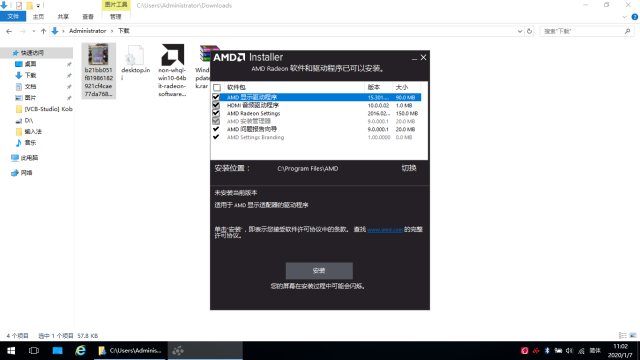640x360 pixels.
Task: Uncheck the HDMI 音频驱动程序 checkbox
Action: (x=216, y=105)
